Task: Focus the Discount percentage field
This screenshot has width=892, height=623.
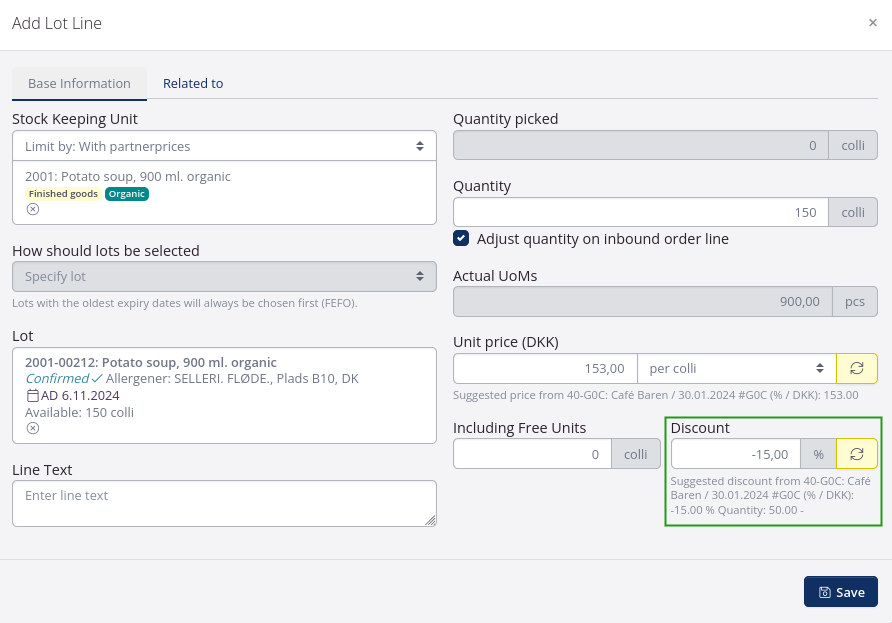Action: click(x=736, y=454)
